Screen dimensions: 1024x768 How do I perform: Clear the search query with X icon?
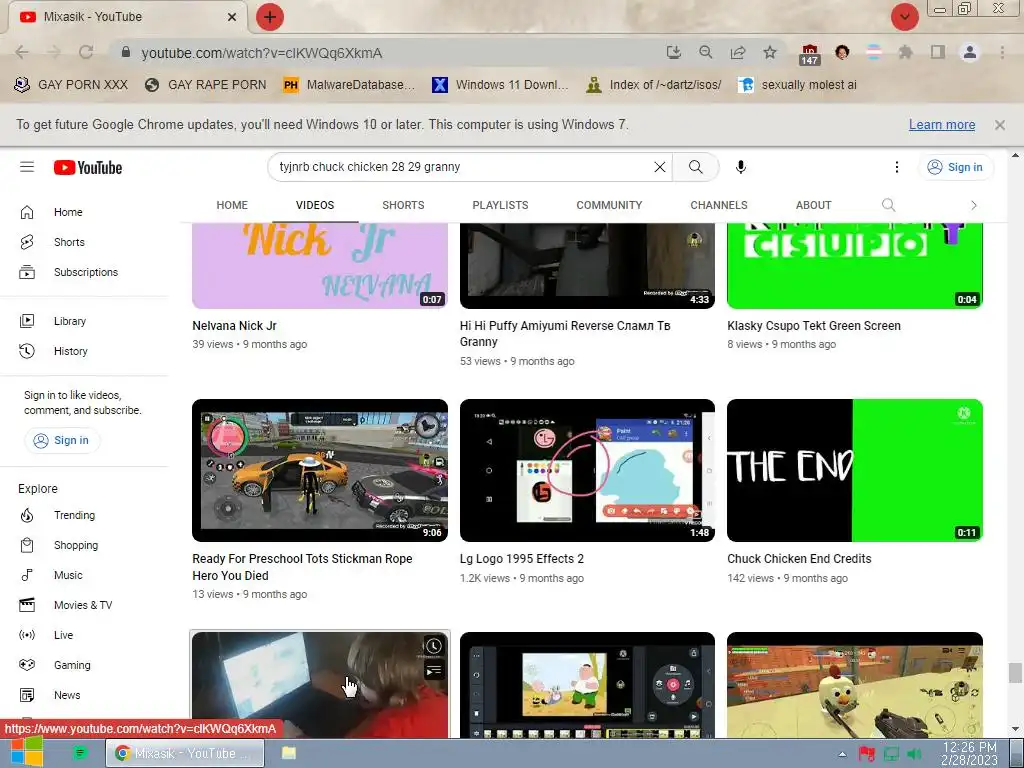click(660, 167)
